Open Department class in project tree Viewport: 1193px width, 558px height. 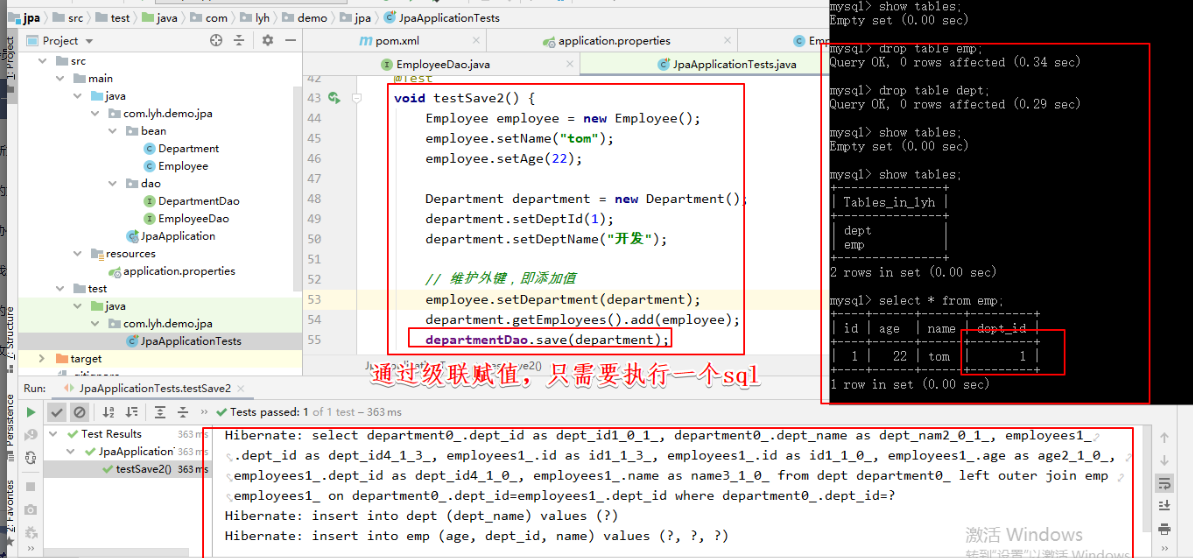coord(180,148)
